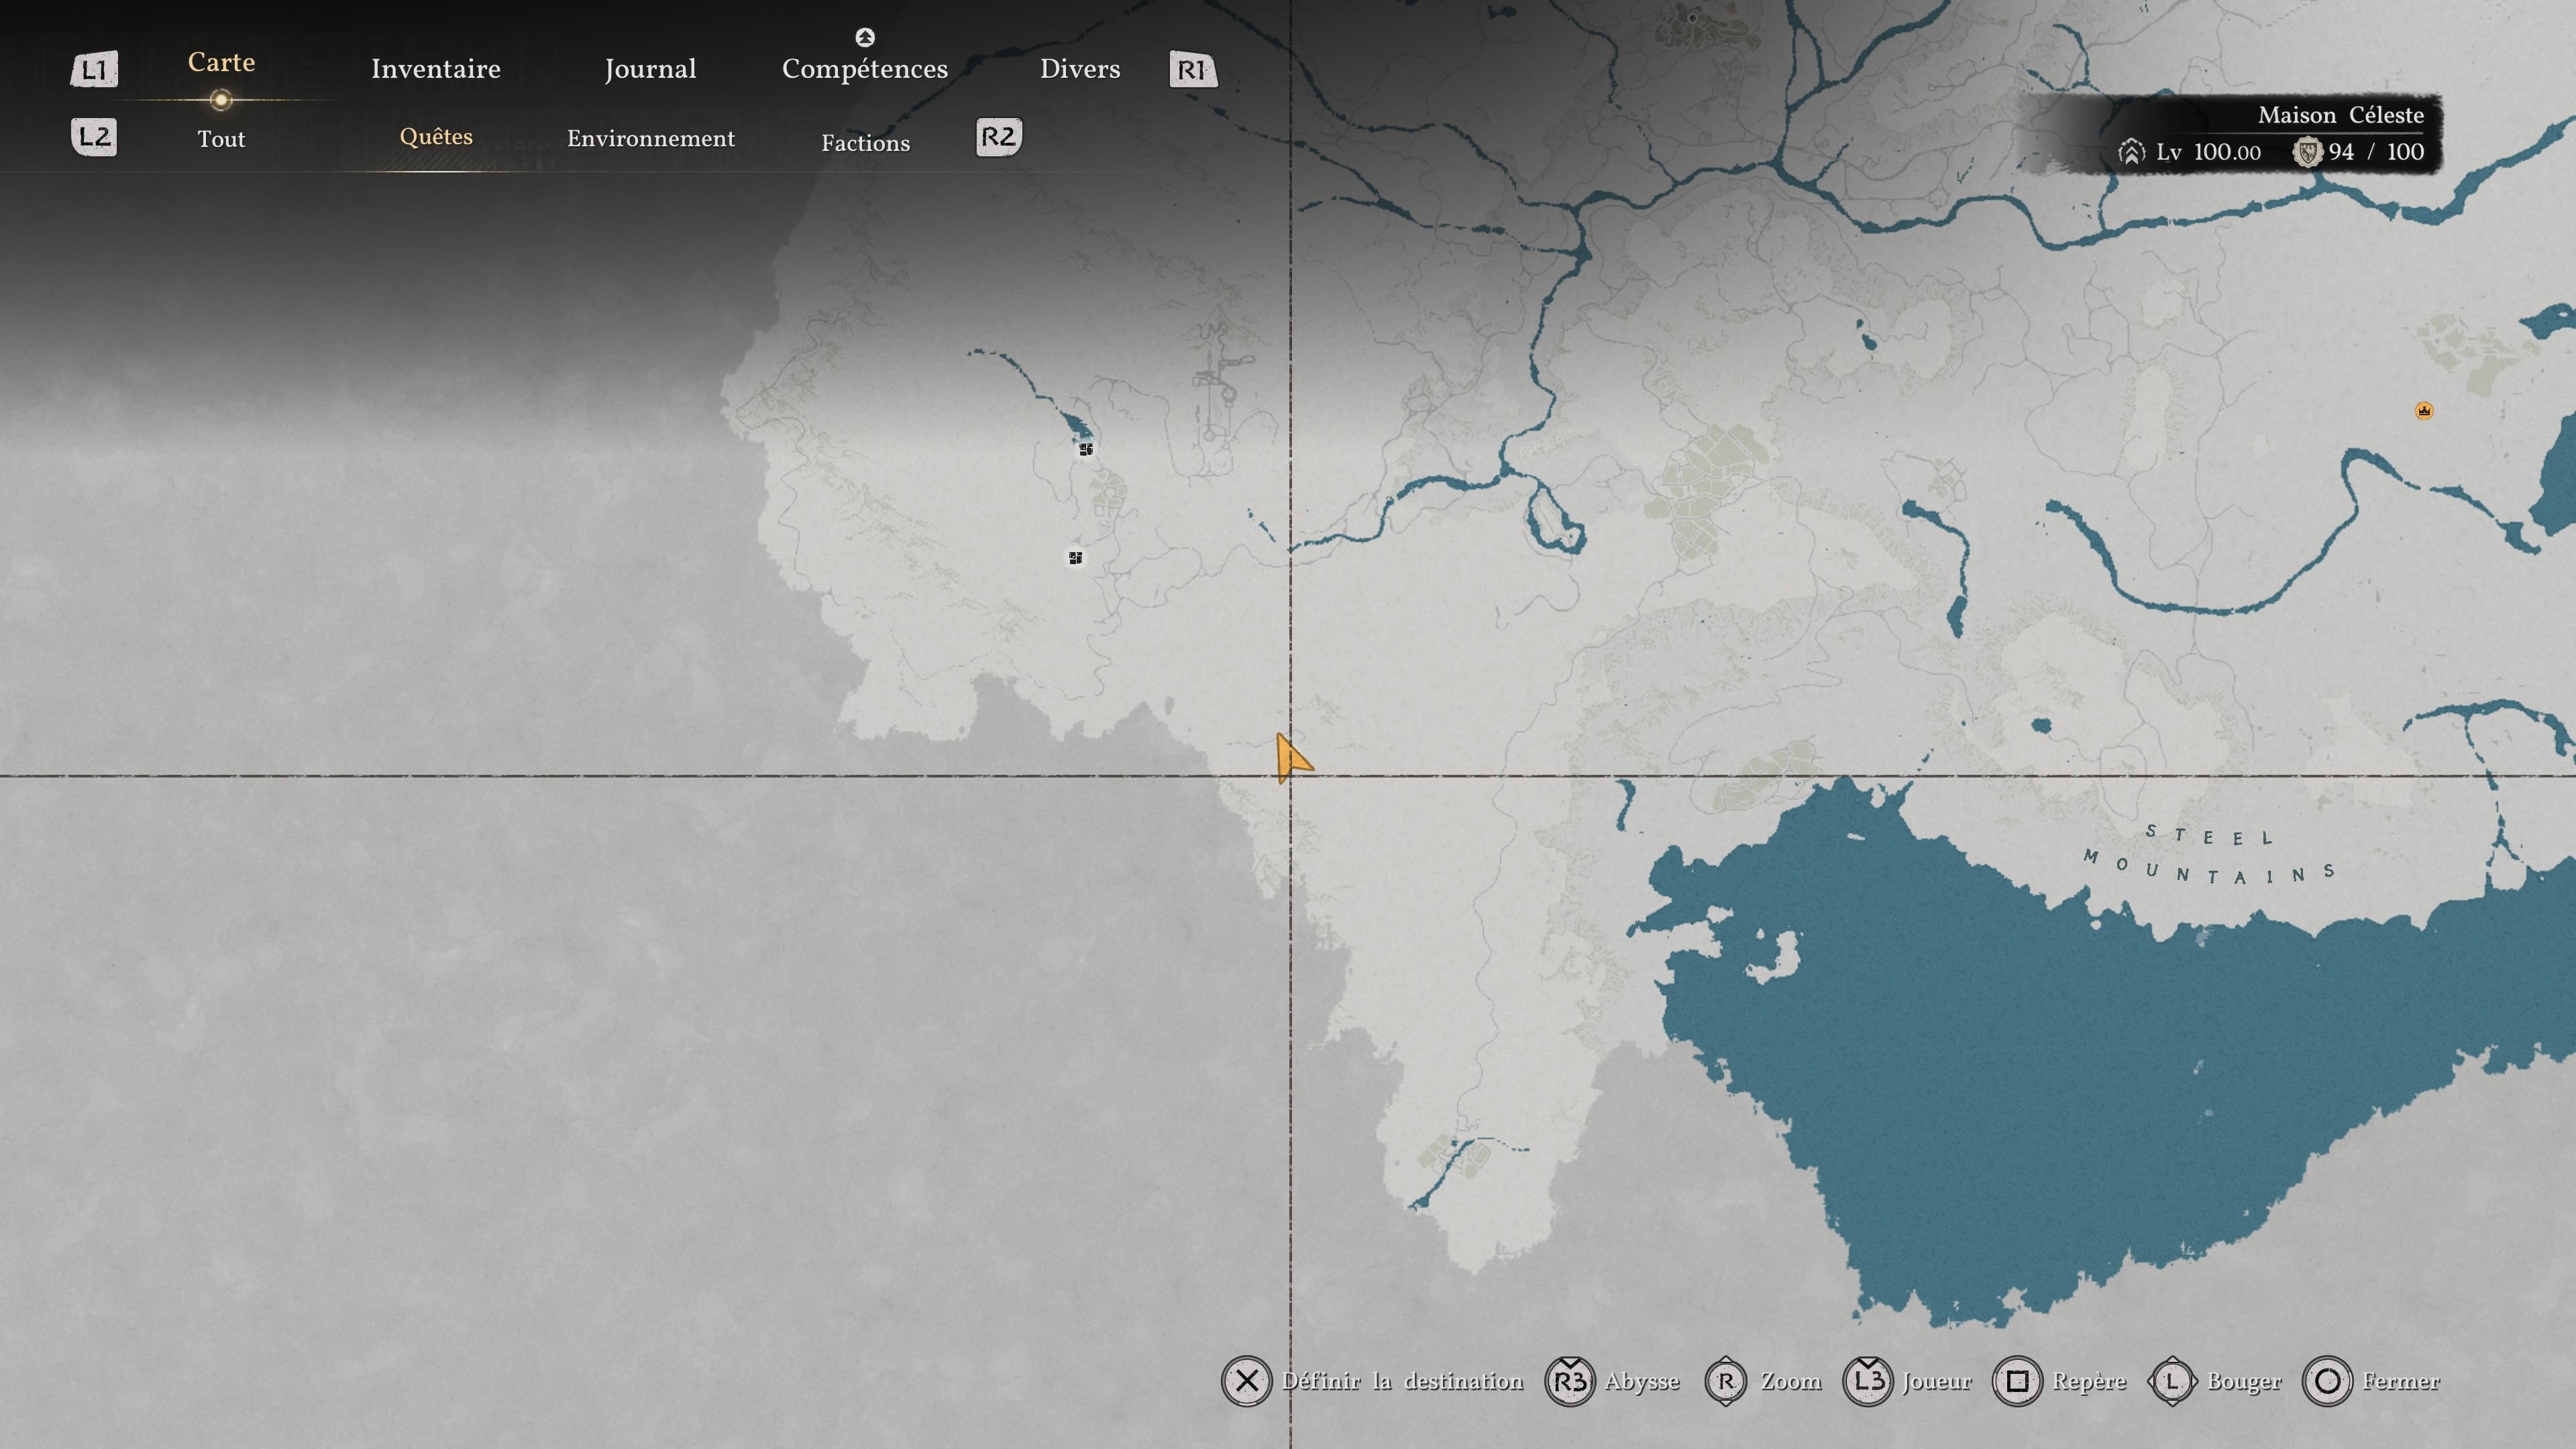Click the glowing selection indicator under Carte
Viewport: 2576px width, 1449px height.
(221, 99)
